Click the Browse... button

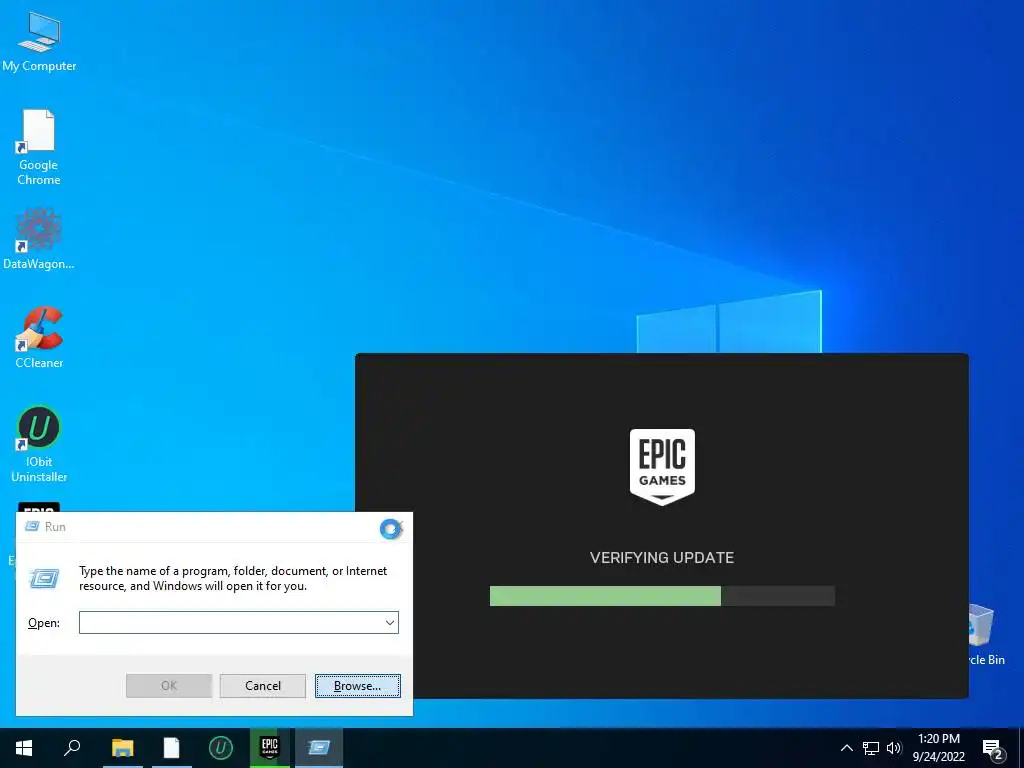(x=357, y=686)
